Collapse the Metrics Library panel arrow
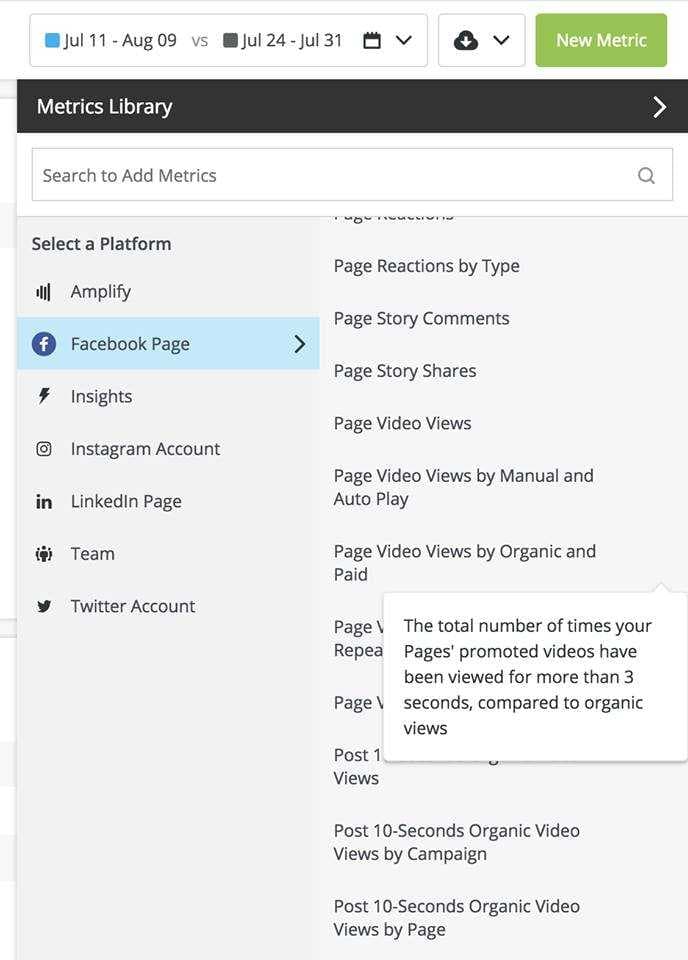The height and width of the screenshot is (960, 688). point(659,106)
